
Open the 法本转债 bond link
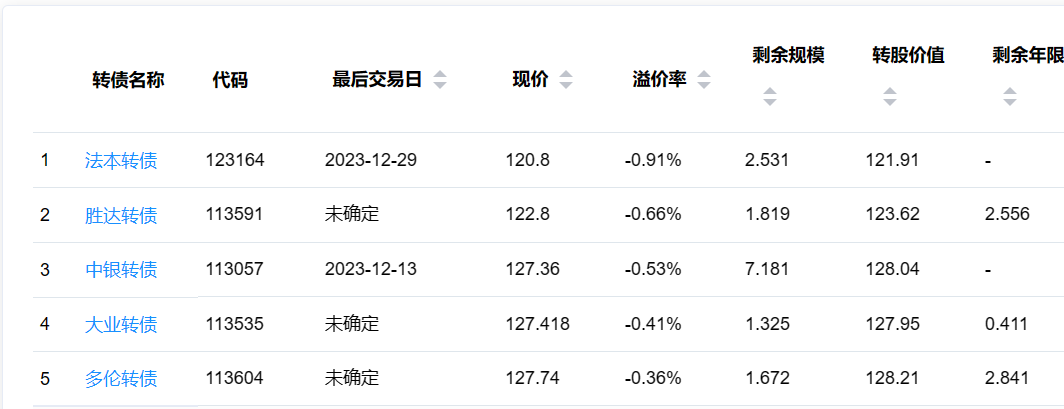point(121,160)
